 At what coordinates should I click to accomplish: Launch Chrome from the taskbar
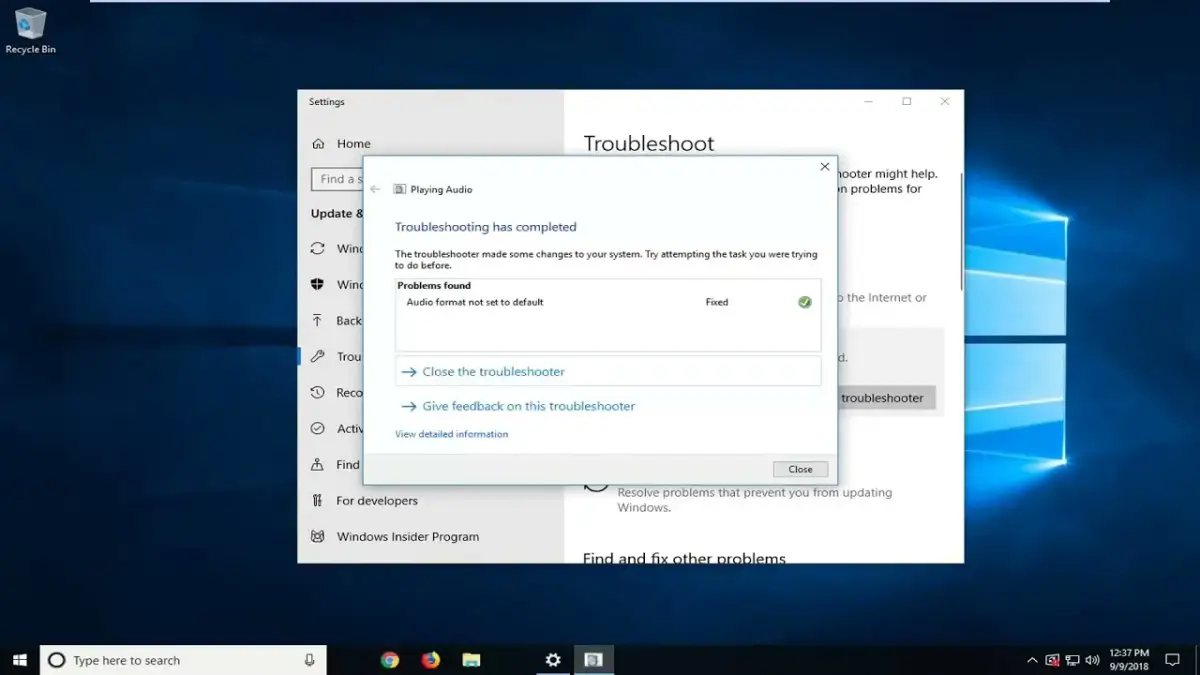(389, 660)
